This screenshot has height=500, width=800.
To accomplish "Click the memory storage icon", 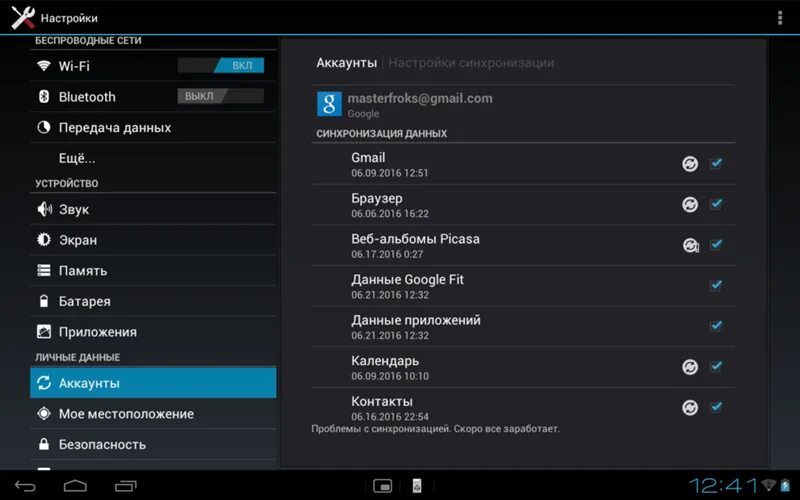I will coord(44,270).
